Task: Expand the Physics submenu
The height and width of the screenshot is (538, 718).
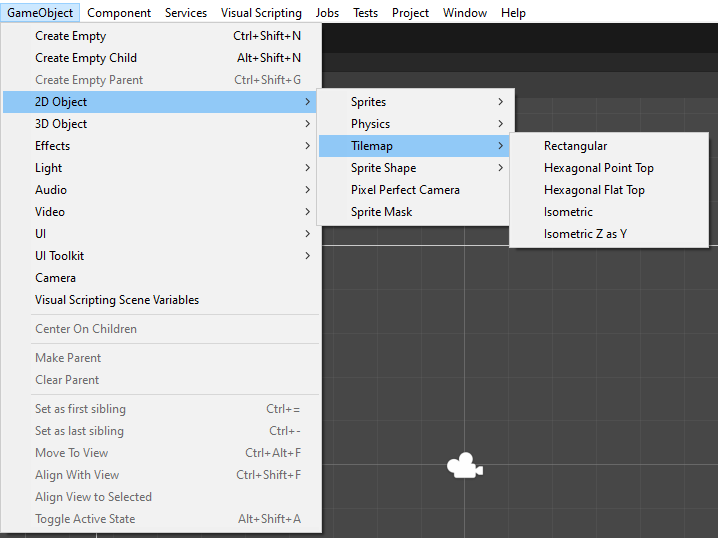Action: pos(416,124)
